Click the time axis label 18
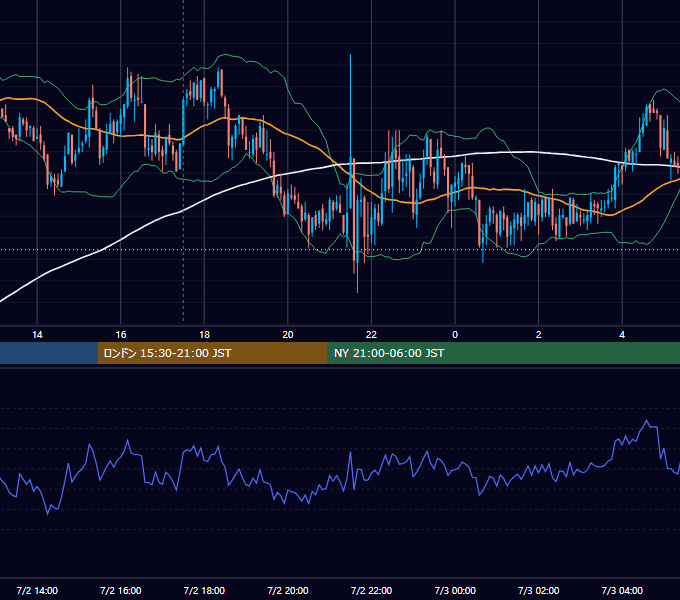The height and width of the screenshot is (600, 680). click(204, 335)
